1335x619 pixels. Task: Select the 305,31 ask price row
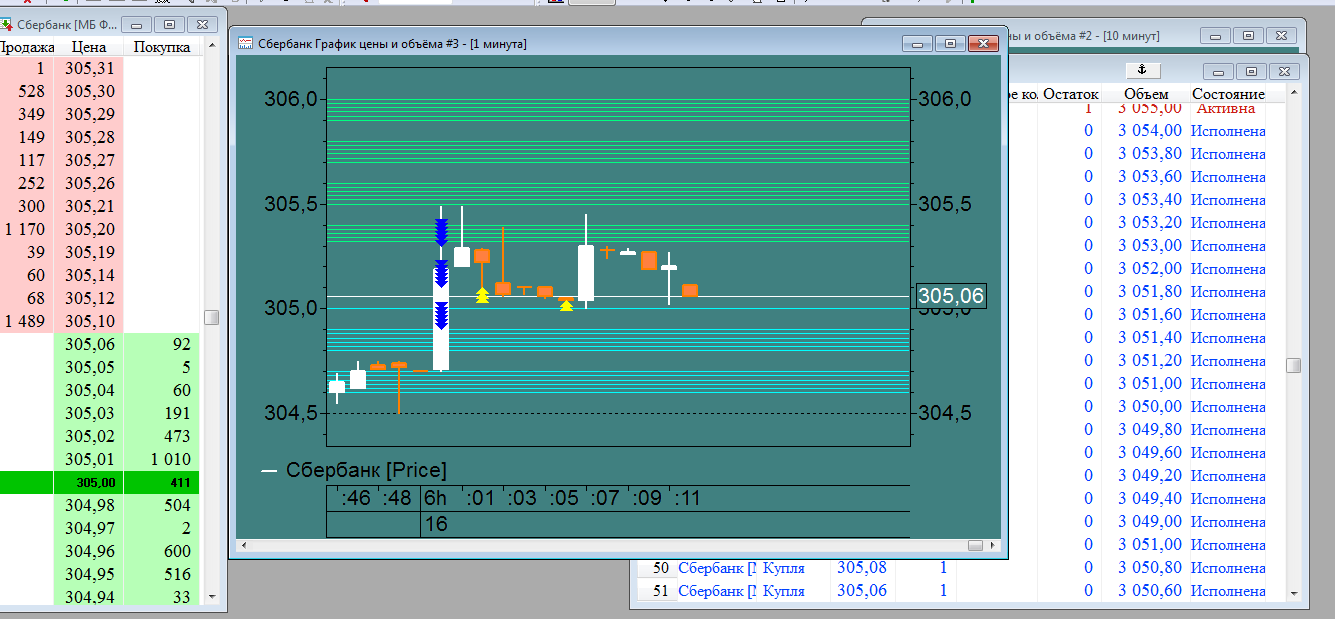pyautogui.click(x=100, y=68)
